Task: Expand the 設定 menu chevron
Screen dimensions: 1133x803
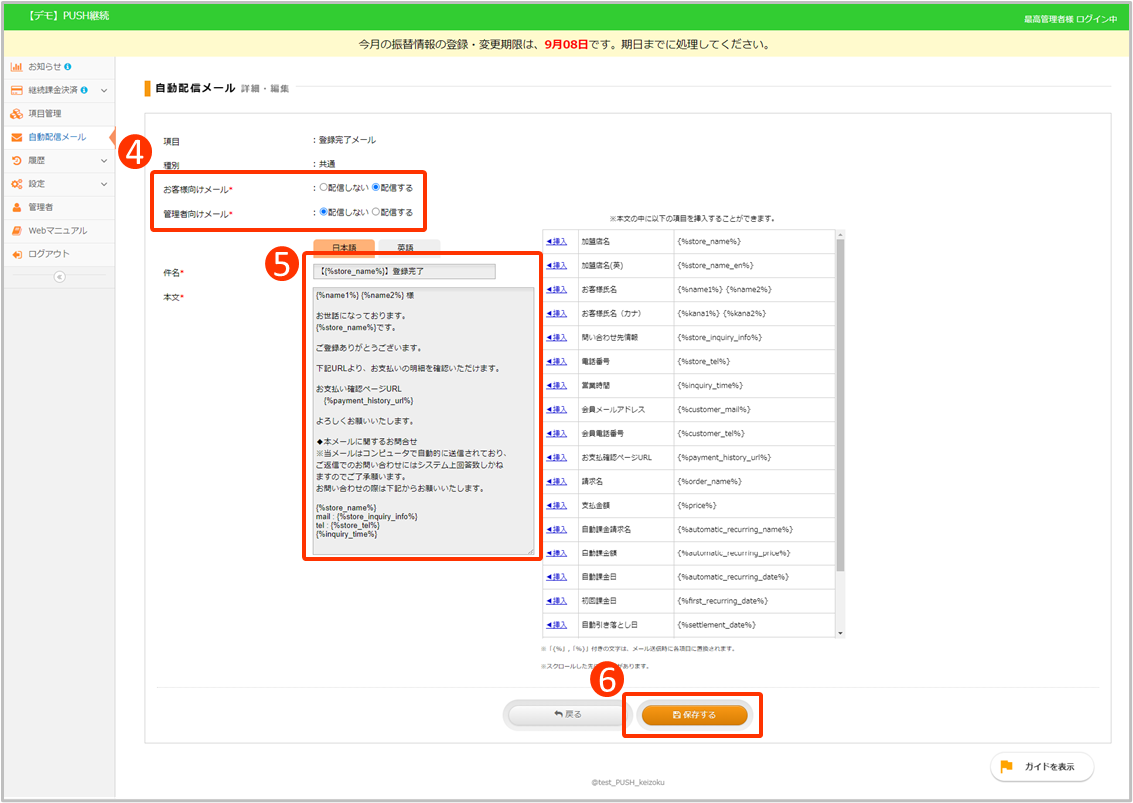Action: [x=104, y=184]
